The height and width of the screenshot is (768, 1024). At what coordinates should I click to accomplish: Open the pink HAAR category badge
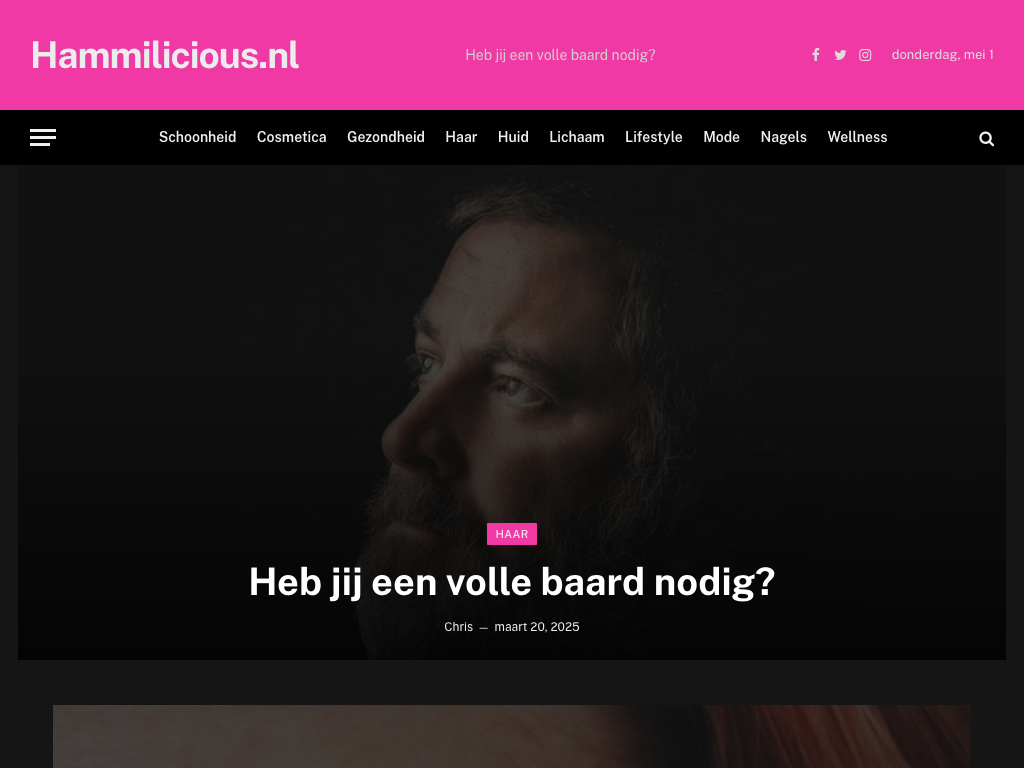[x=512, y=534]
